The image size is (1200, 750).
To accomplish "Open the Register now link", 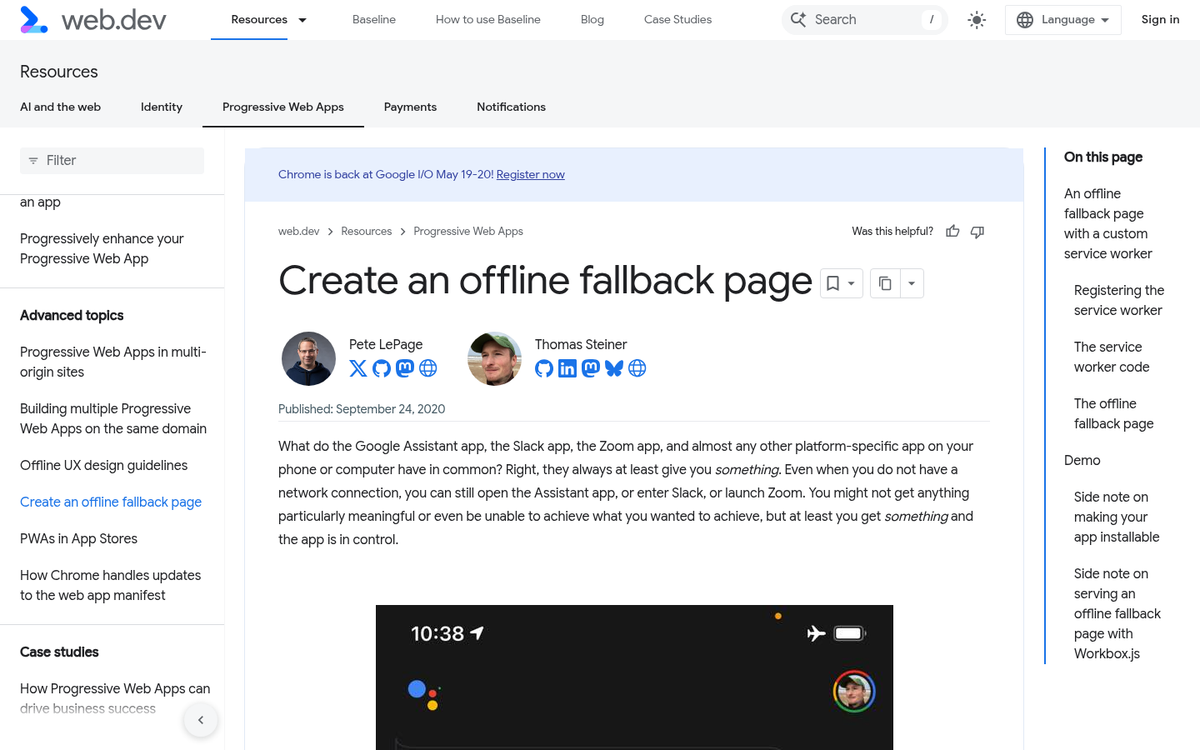I will [530, 174].
